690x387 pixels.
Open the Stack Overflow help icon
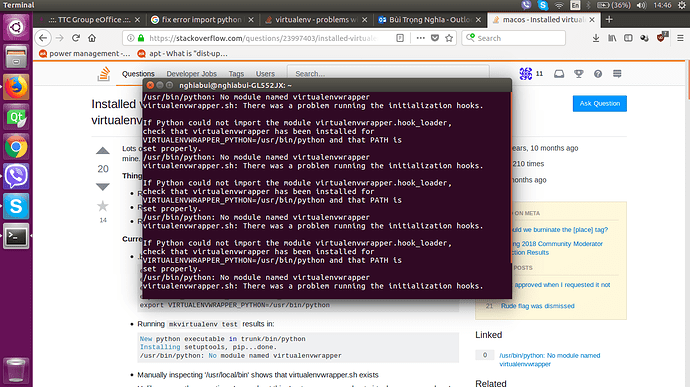tap(598, 74)
